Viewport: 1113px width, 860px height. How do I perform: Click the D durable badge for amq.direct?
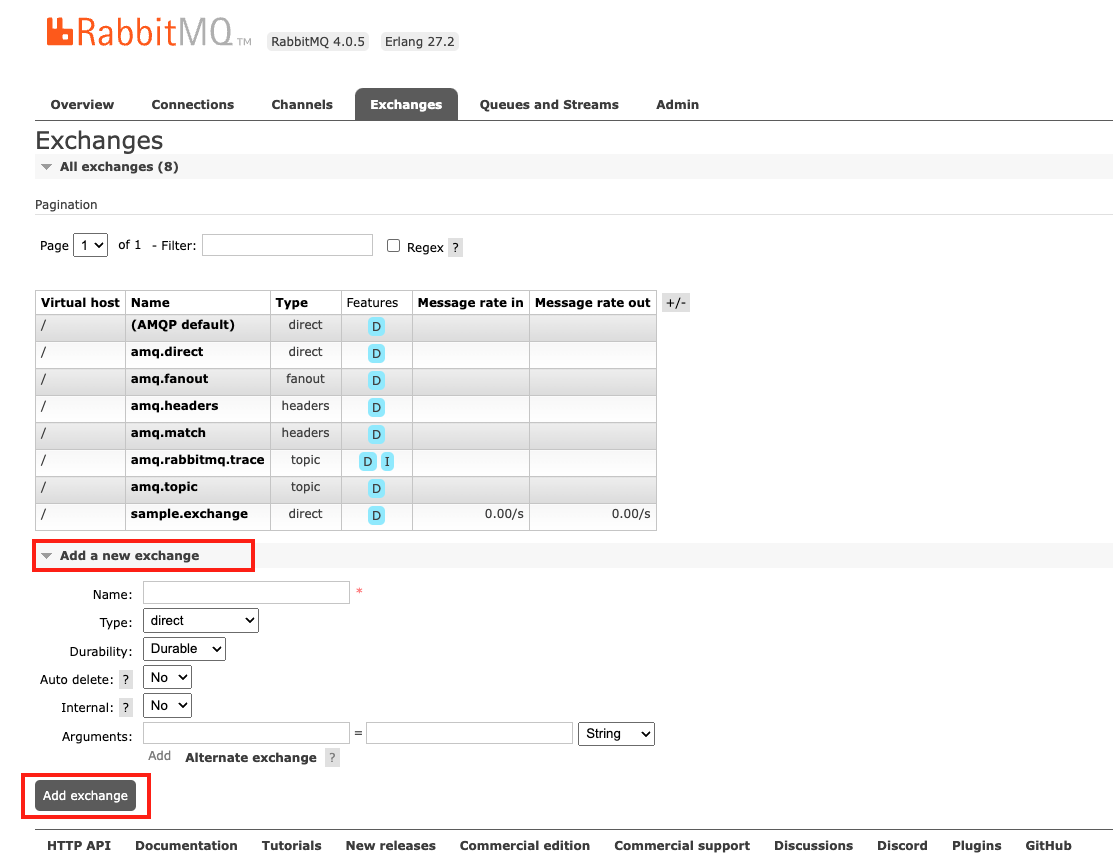pos(377,353)
